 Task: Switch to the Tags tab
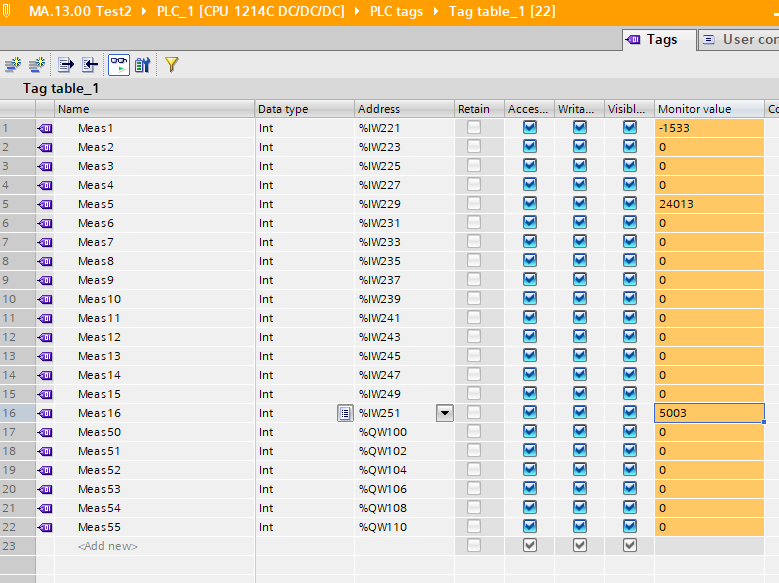click(652, 39)
